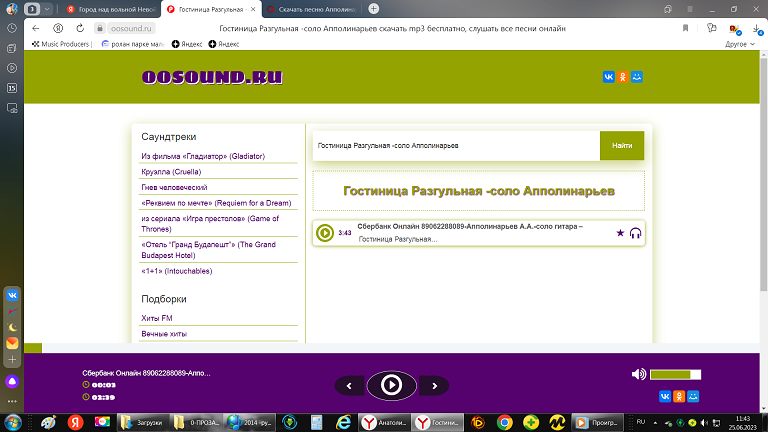The image size is (768, 432).
Task: Open a new browser tab
Action: [374, 9]
